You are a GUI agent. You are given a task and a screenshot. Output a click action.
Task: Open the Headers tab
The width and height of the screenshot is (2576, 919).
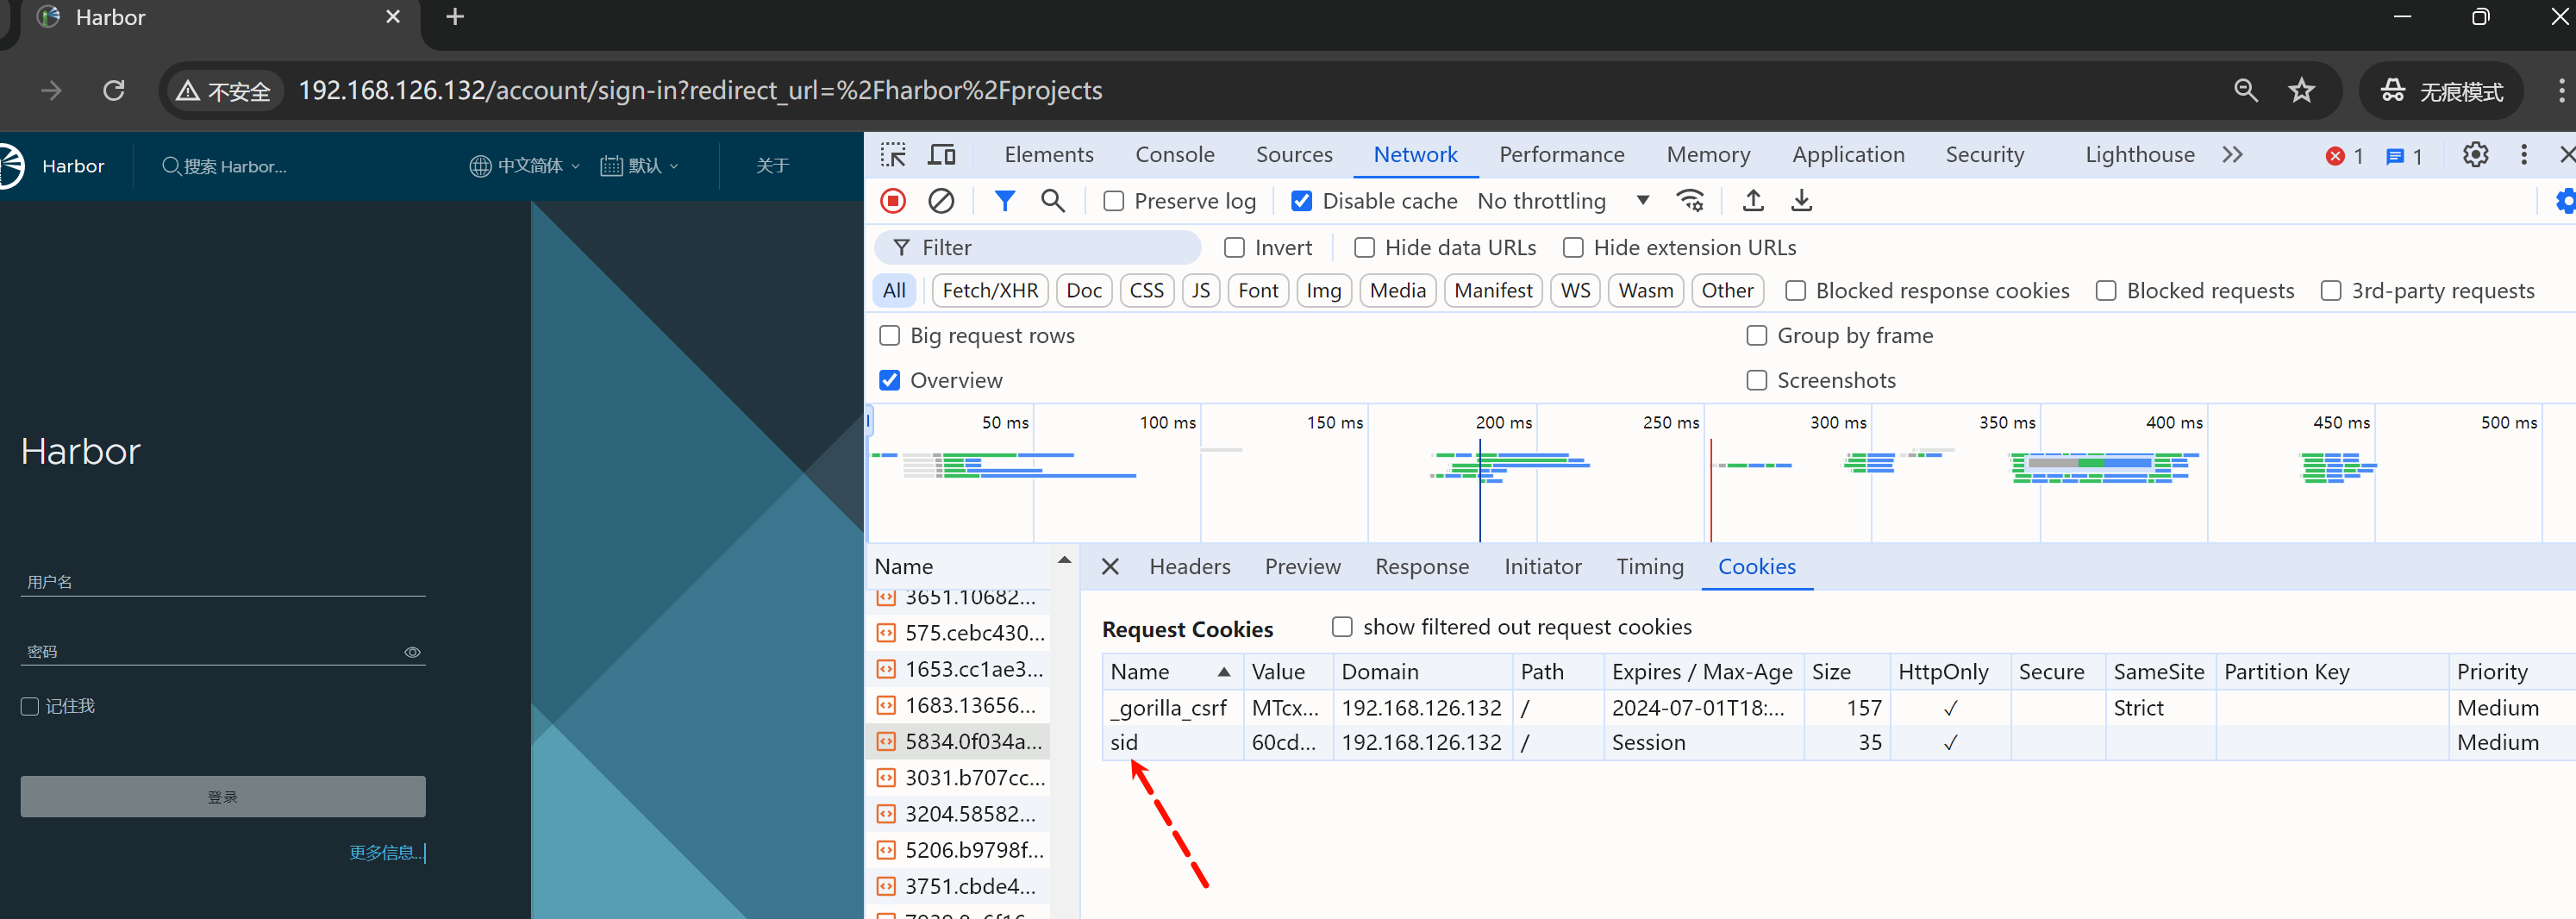(x=1189, y=567)
